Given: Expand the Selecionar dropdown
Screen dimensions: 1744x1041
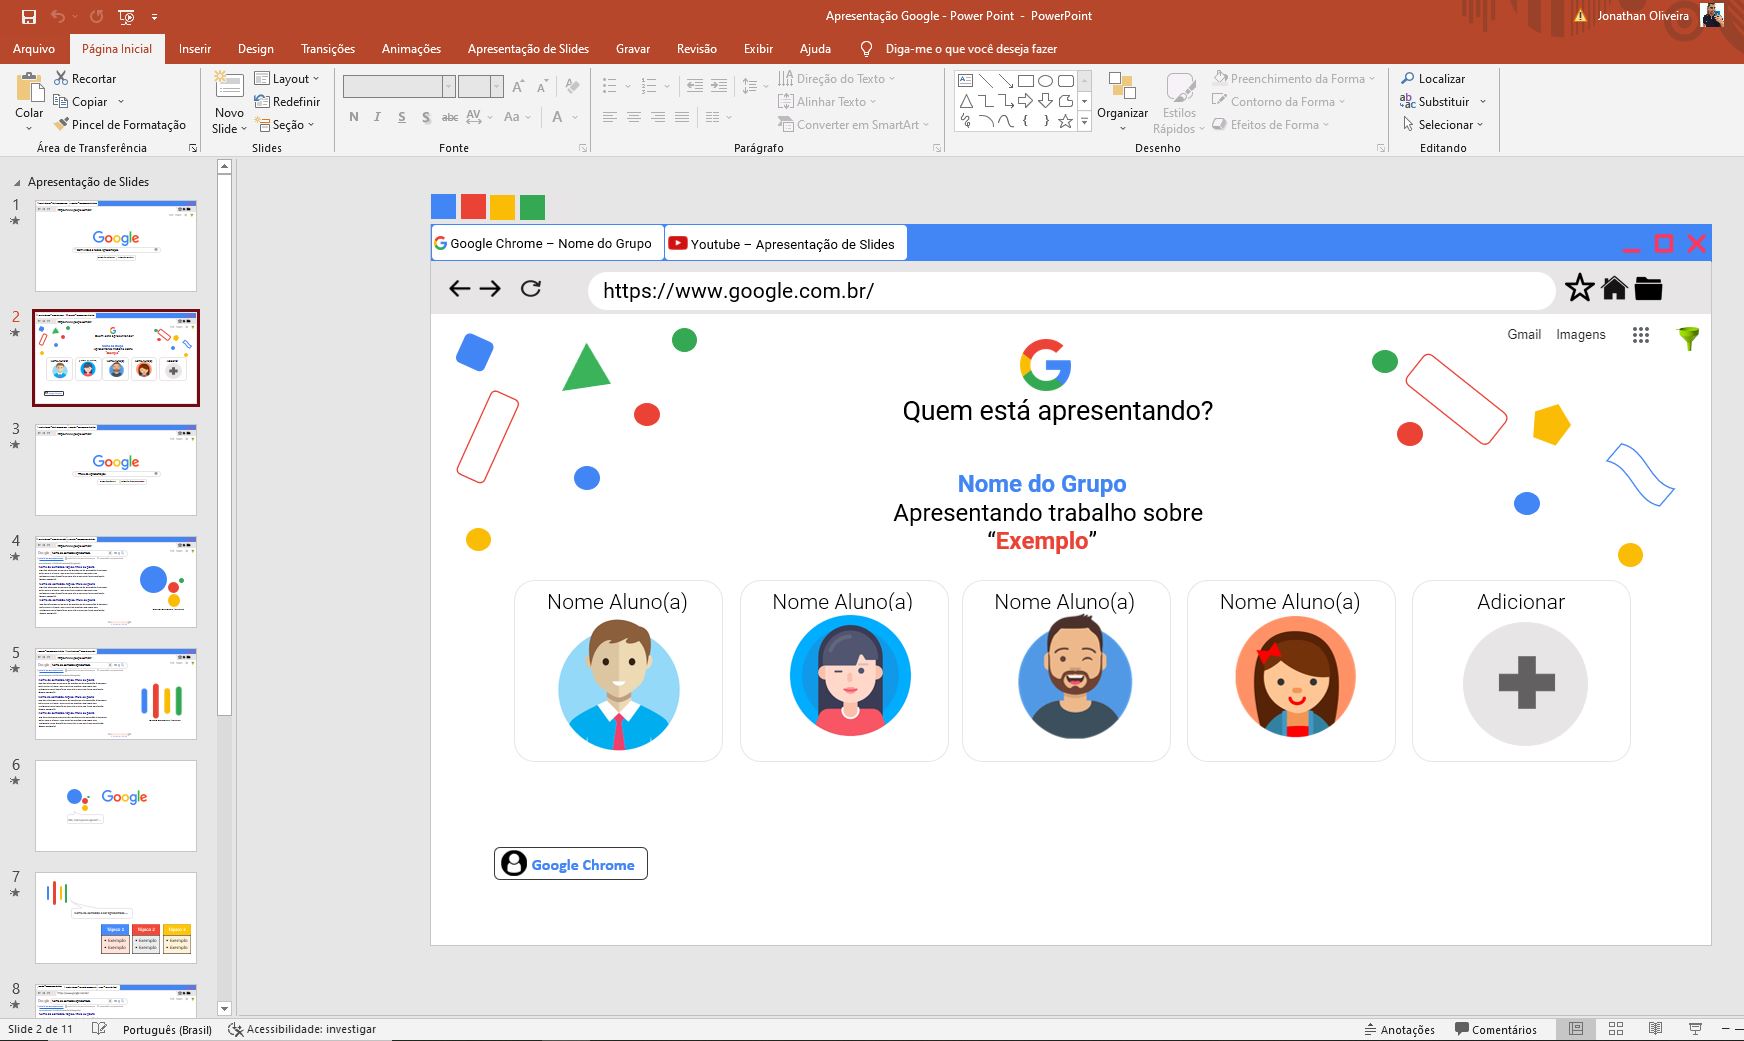Looking at the screenshot, I should pos(1443,125).
